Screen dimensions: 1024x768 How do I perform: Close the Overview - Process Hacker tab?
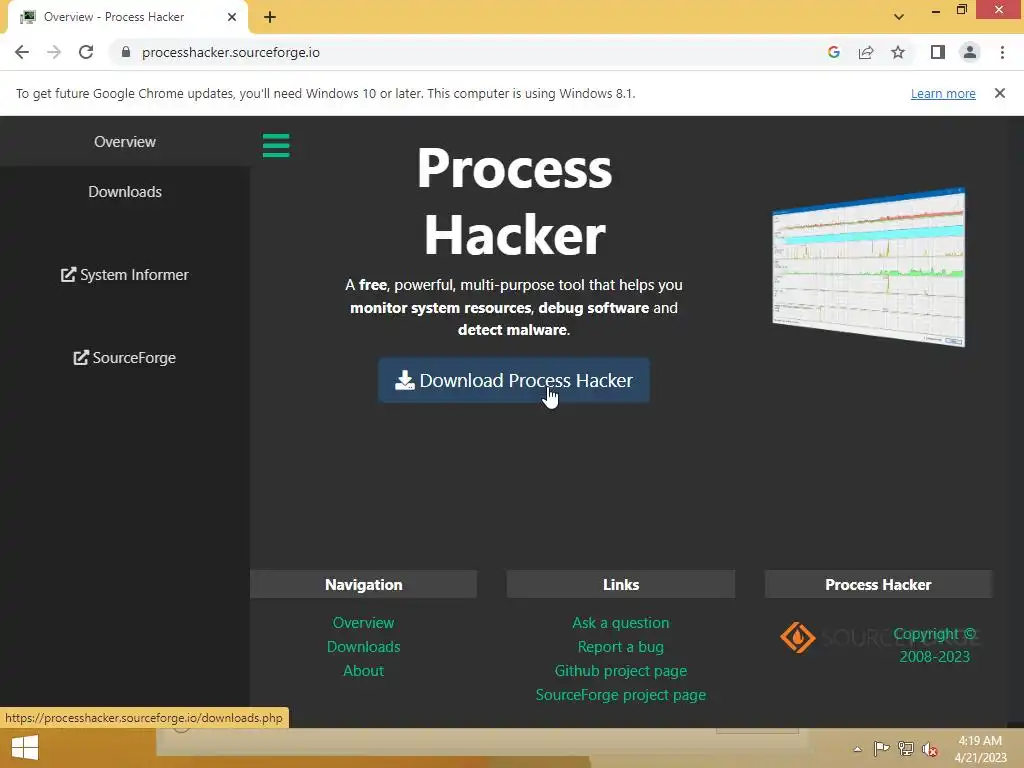pos(232,17)
